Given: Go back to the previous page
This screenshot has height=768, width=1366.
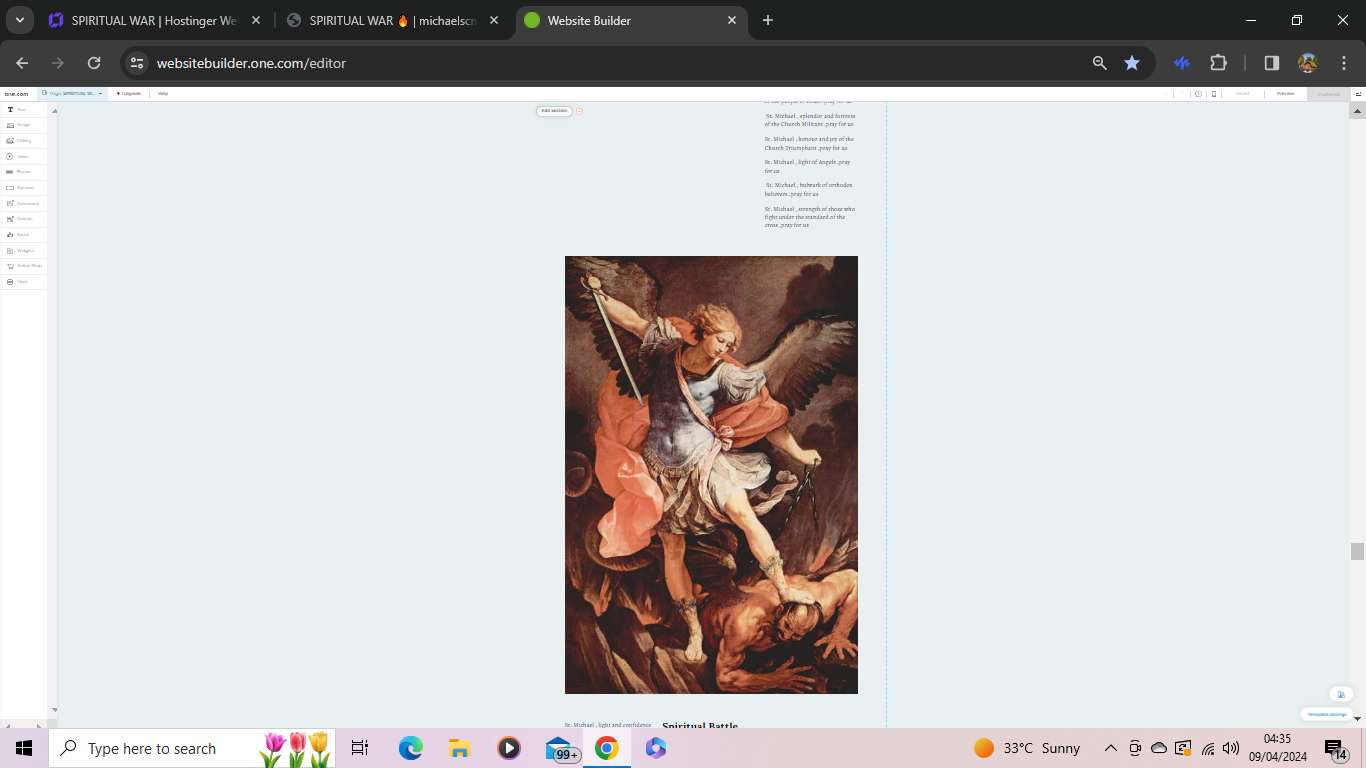Looking at the screenshot, I should (x=23, y=63).
